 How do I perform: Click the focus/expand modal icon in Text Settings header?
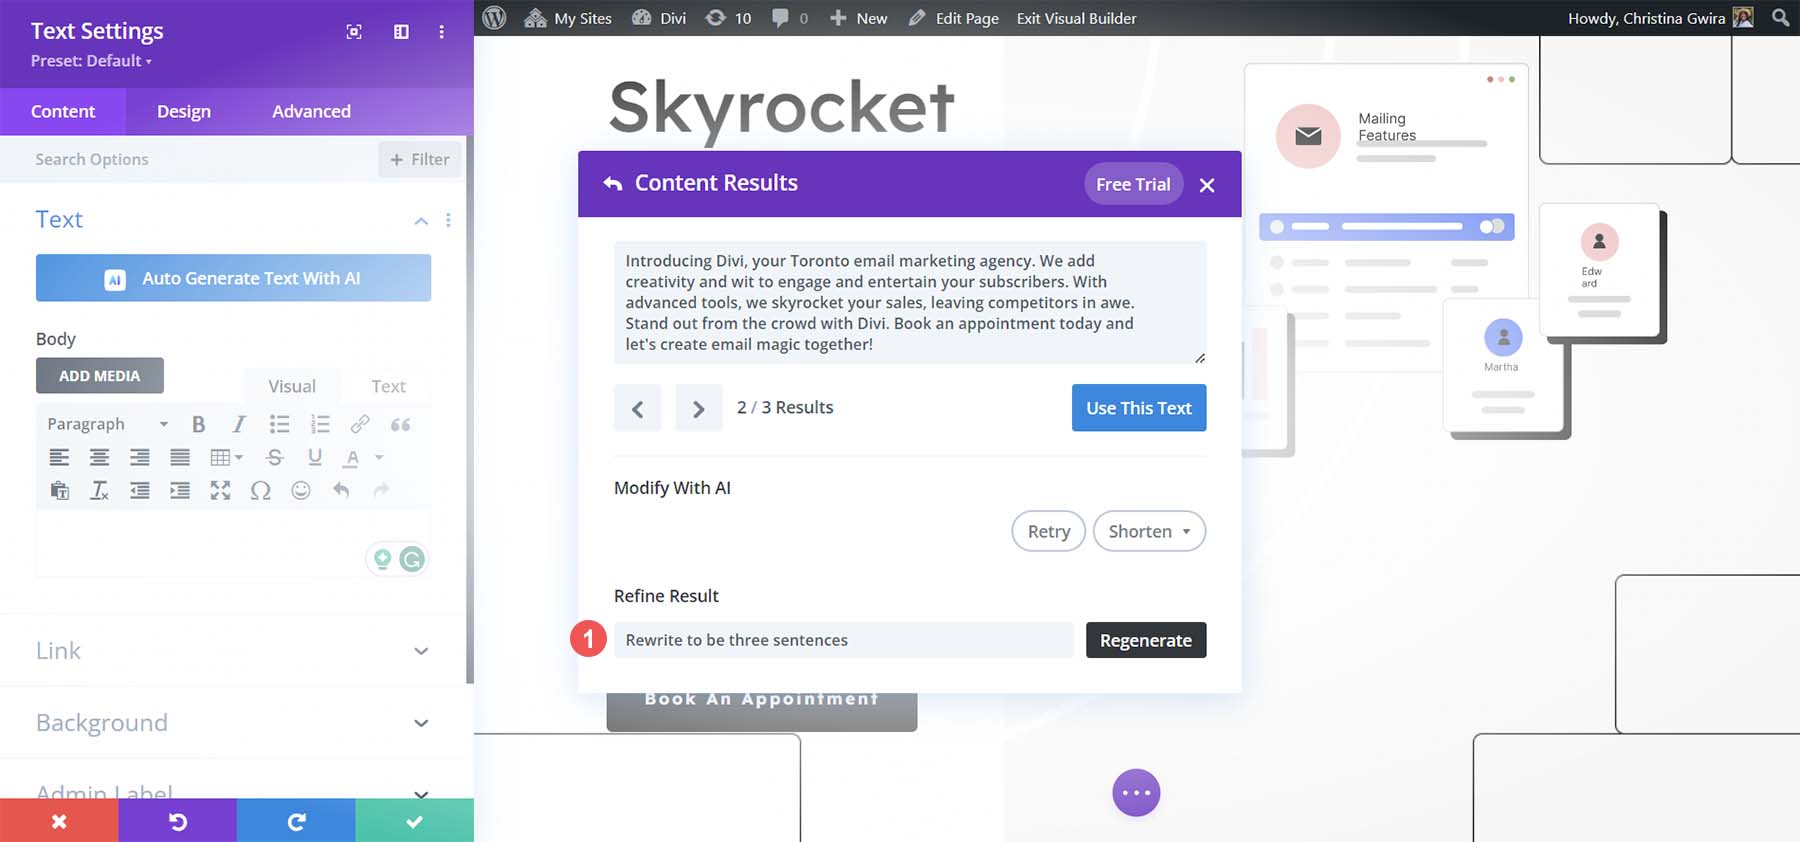pyautogui.click(x=354, y=32)
